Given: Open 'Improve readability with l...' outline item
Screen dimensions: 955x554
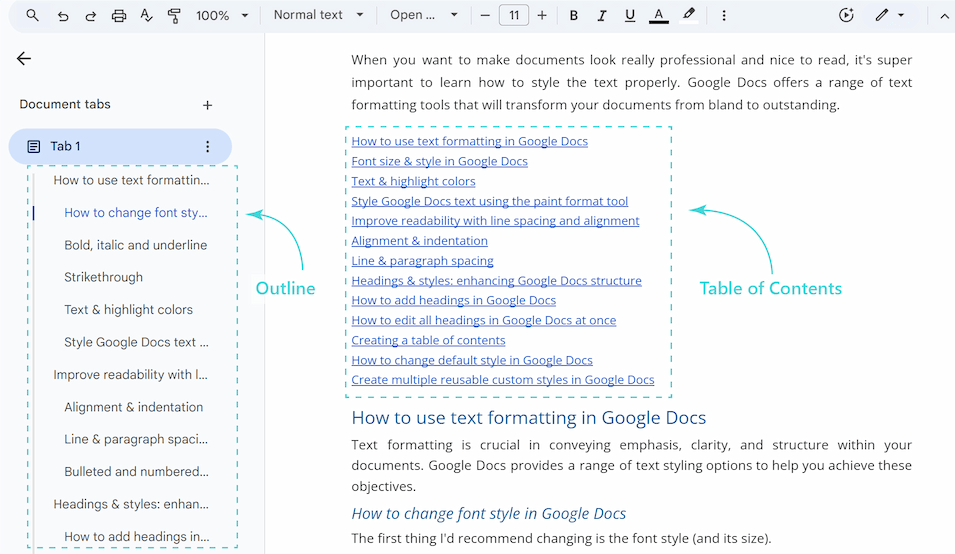Looking at the screenshot, I should point(130,374).
